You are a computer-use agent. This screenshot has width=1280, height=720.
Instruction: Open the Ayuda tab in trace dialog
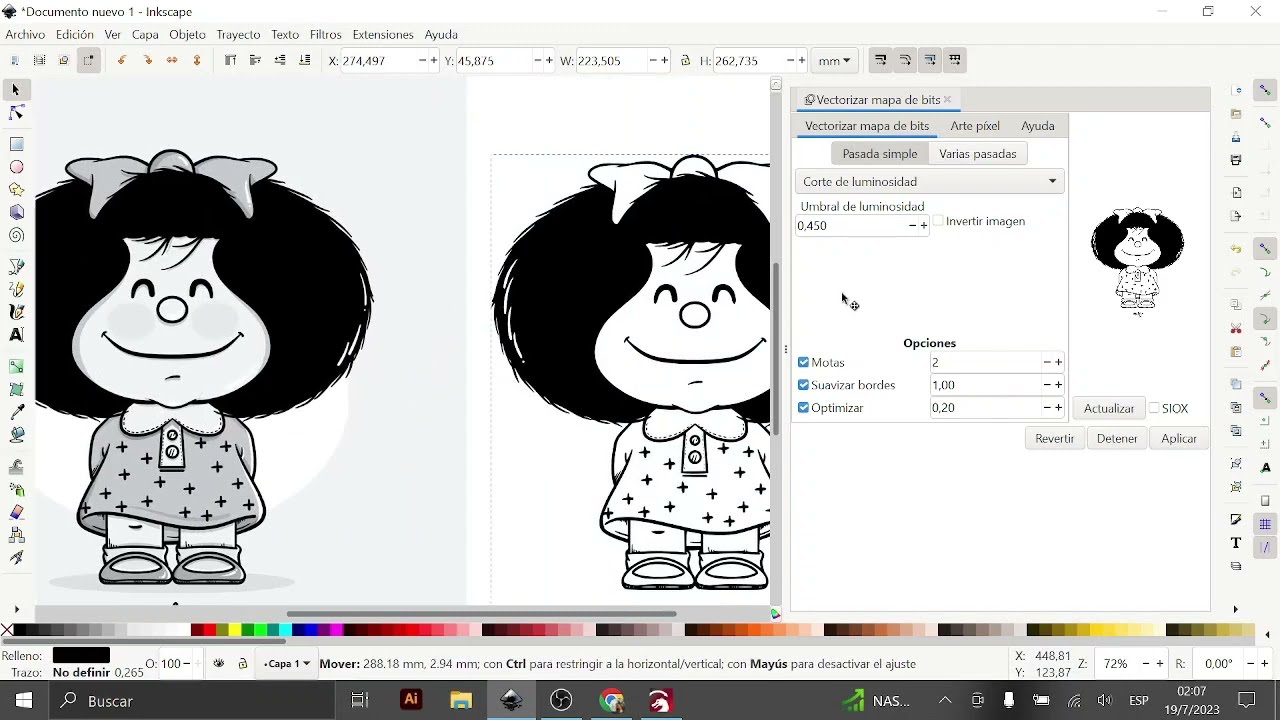click(1038, 126)
